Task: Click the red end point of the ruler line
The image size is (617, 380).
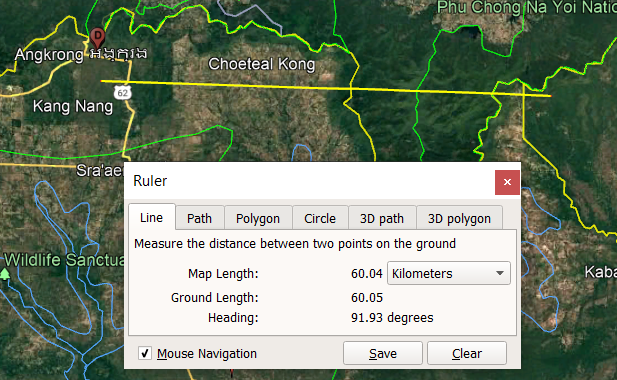Action: click(550, 96)
